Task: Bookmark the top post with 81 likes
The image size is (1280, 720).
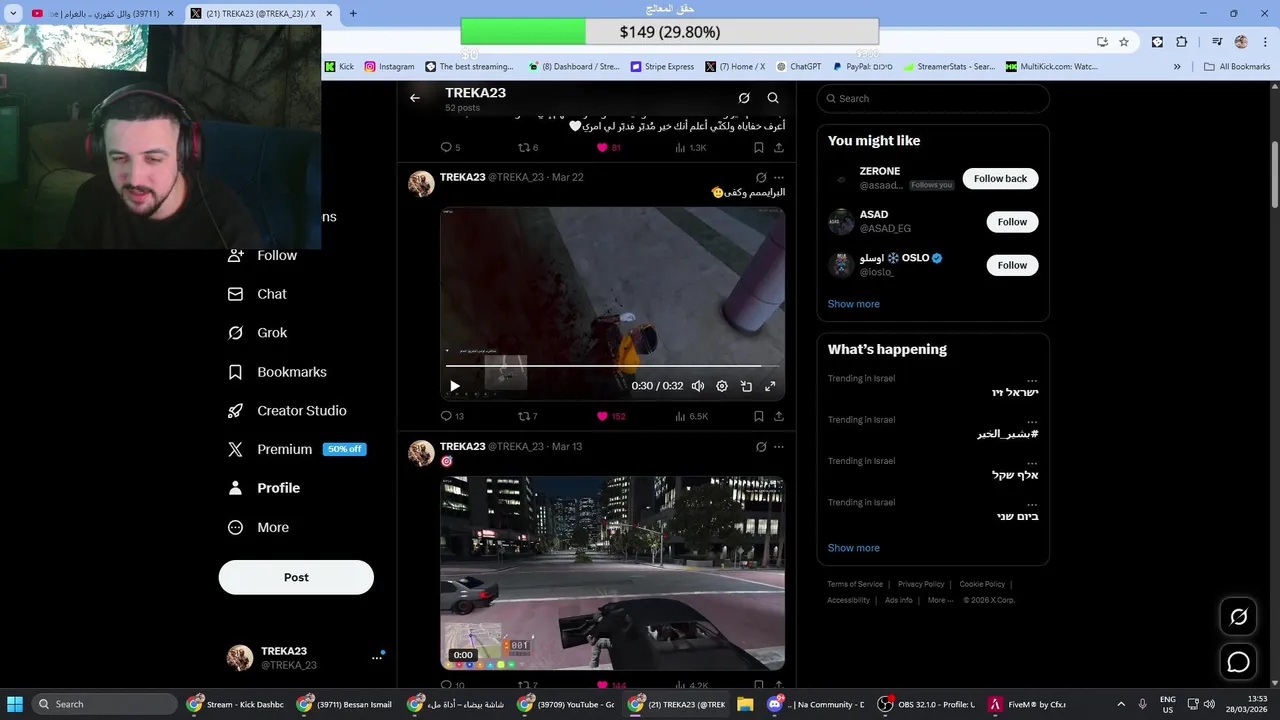Action: (x=759, y=147)
